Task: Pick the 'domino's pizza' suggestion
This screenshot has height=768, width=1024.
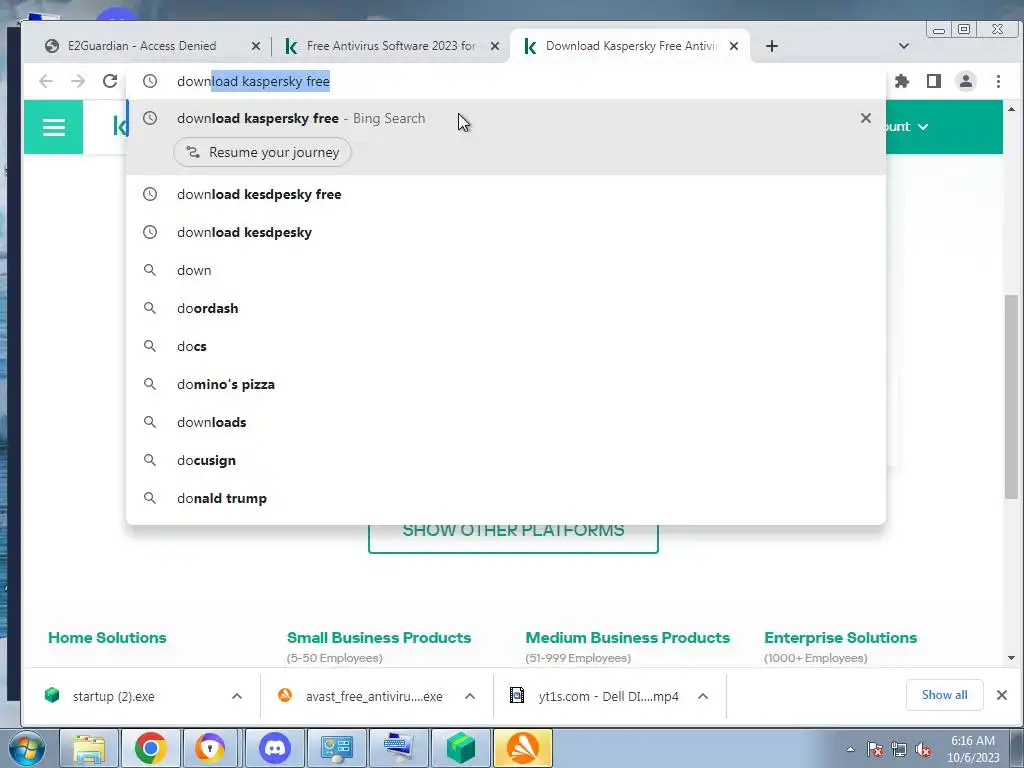Action: (x=506, y=384)
